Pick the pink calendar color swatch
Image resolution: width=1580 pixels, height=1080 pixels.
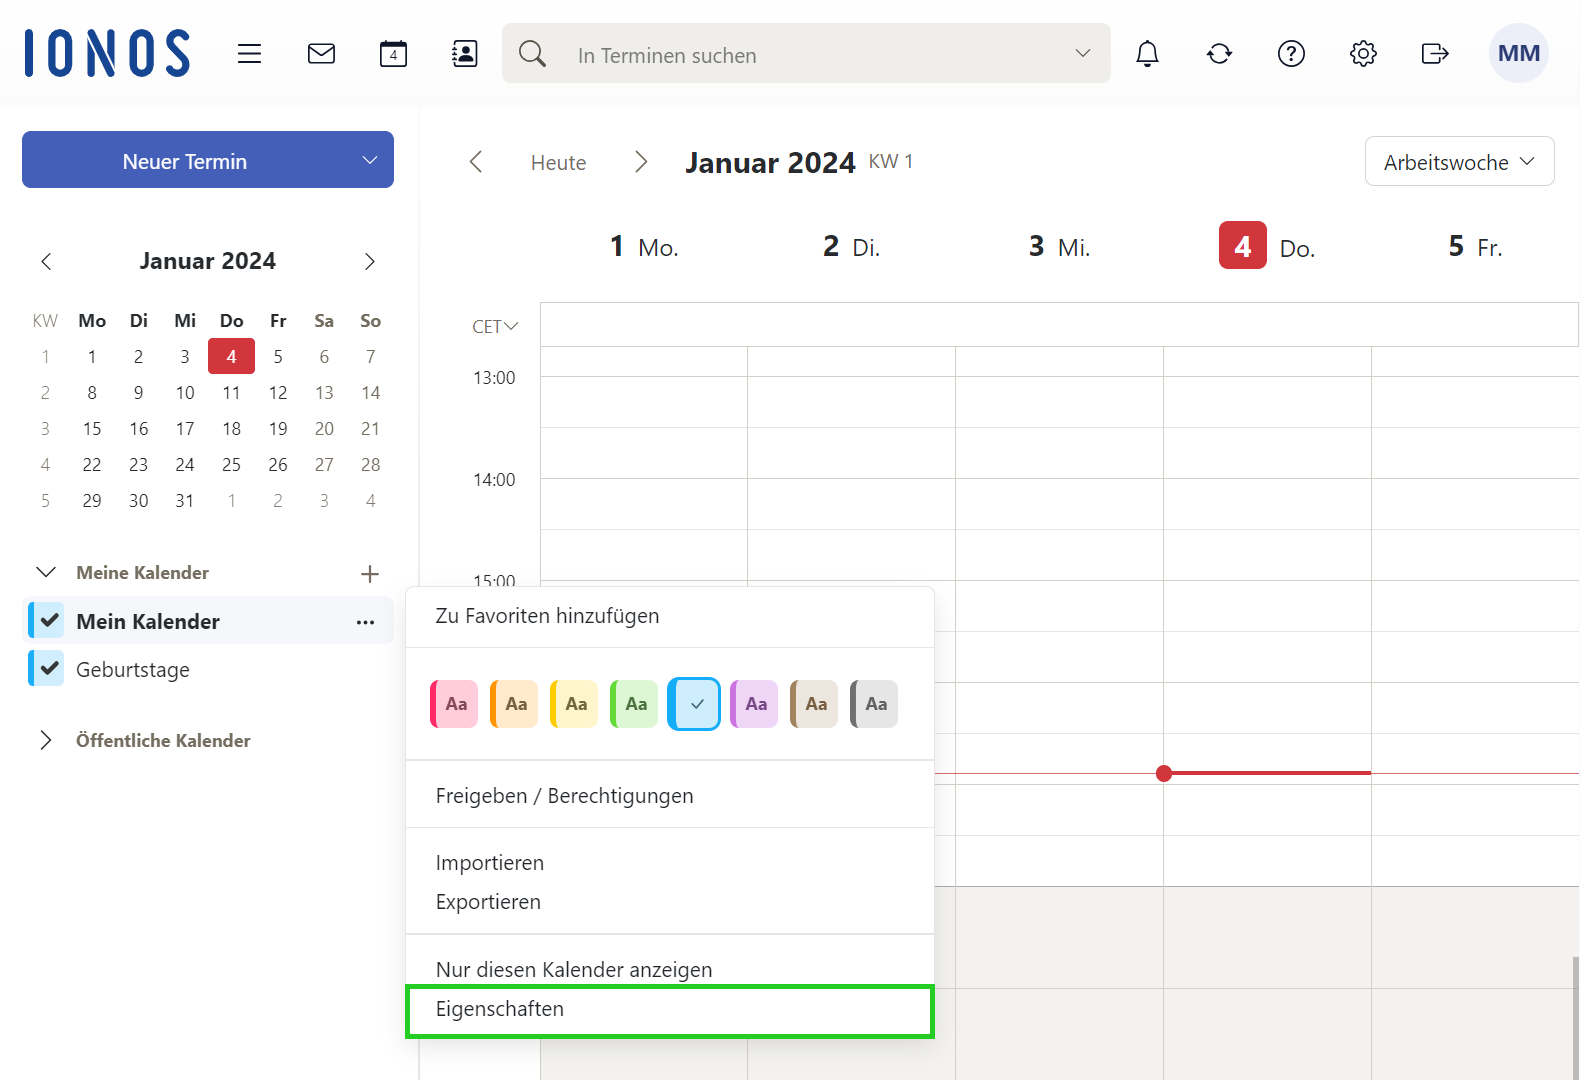coord(454,704)
